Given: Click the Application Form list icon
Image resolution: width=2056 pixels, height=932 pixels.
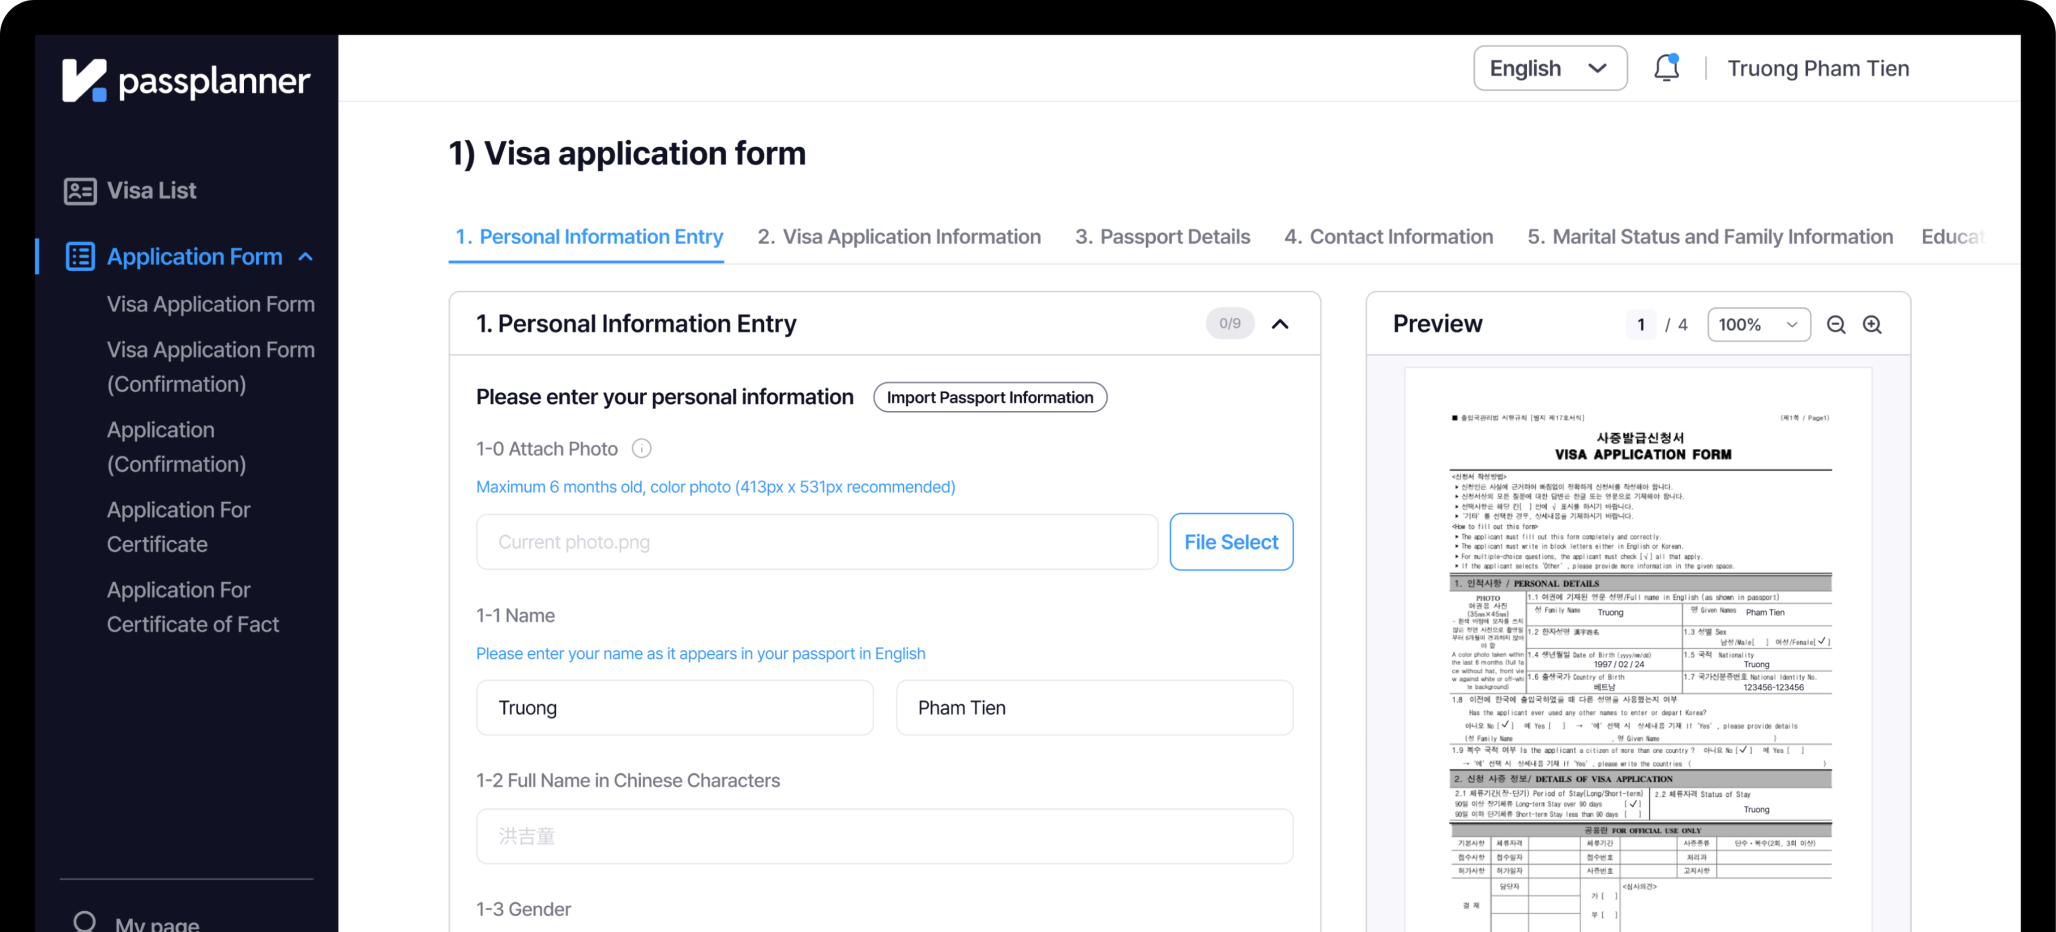Looking at the screenshot, I should pyautogui.click(x=80, y=257).
